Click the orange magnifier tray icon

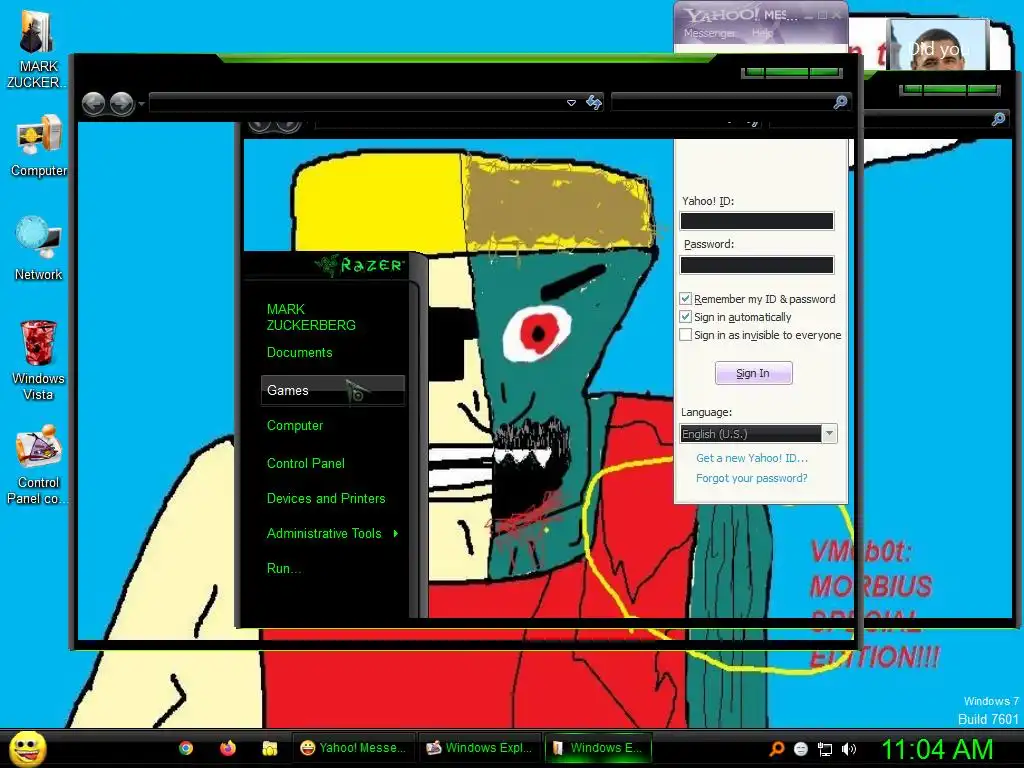pos(776,749)
